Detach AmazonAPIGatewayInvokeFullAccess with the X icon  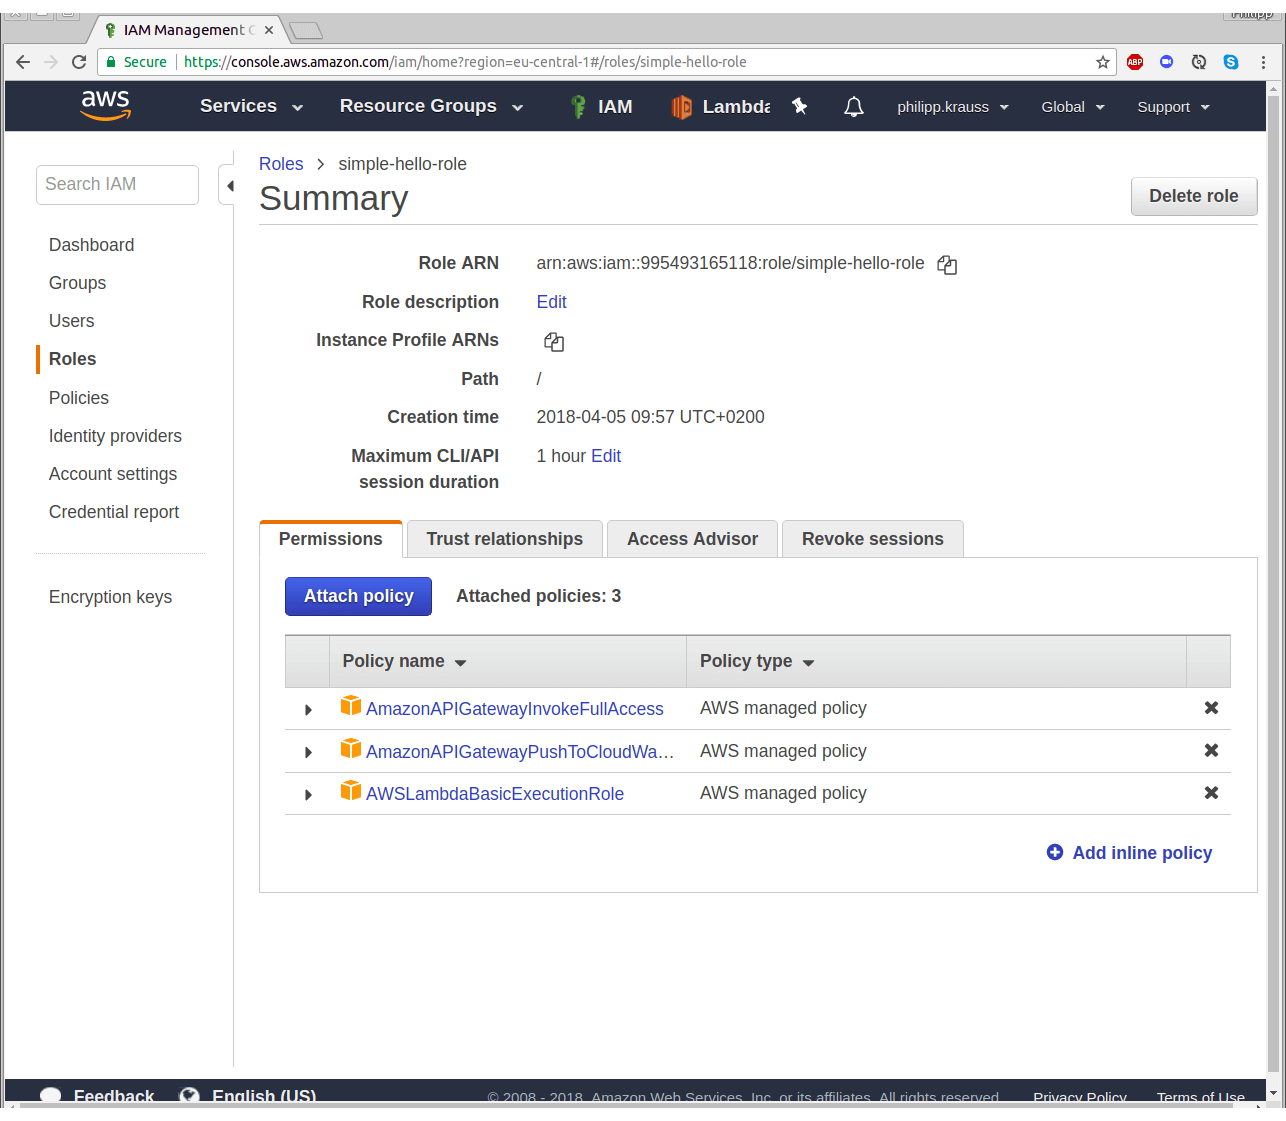point(1210,708)
